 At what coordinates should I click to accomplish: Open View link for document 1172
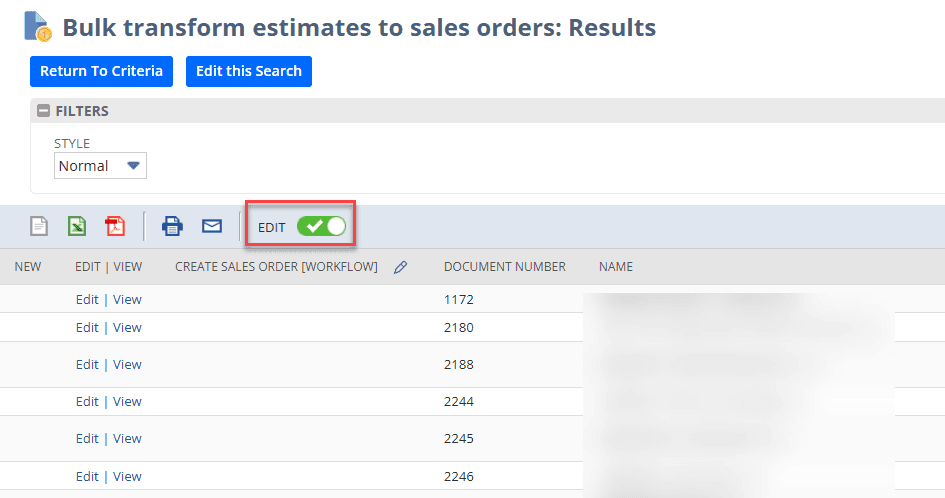point(127,300)
